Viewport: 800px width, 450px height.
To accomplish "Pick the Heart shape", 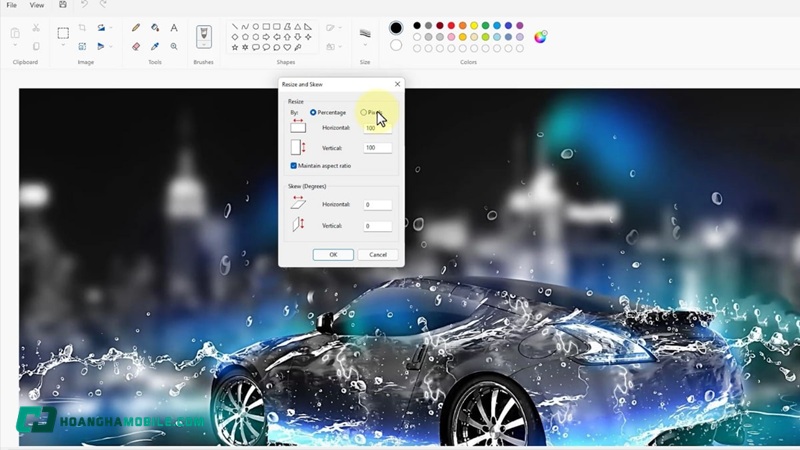I will 287,47.
